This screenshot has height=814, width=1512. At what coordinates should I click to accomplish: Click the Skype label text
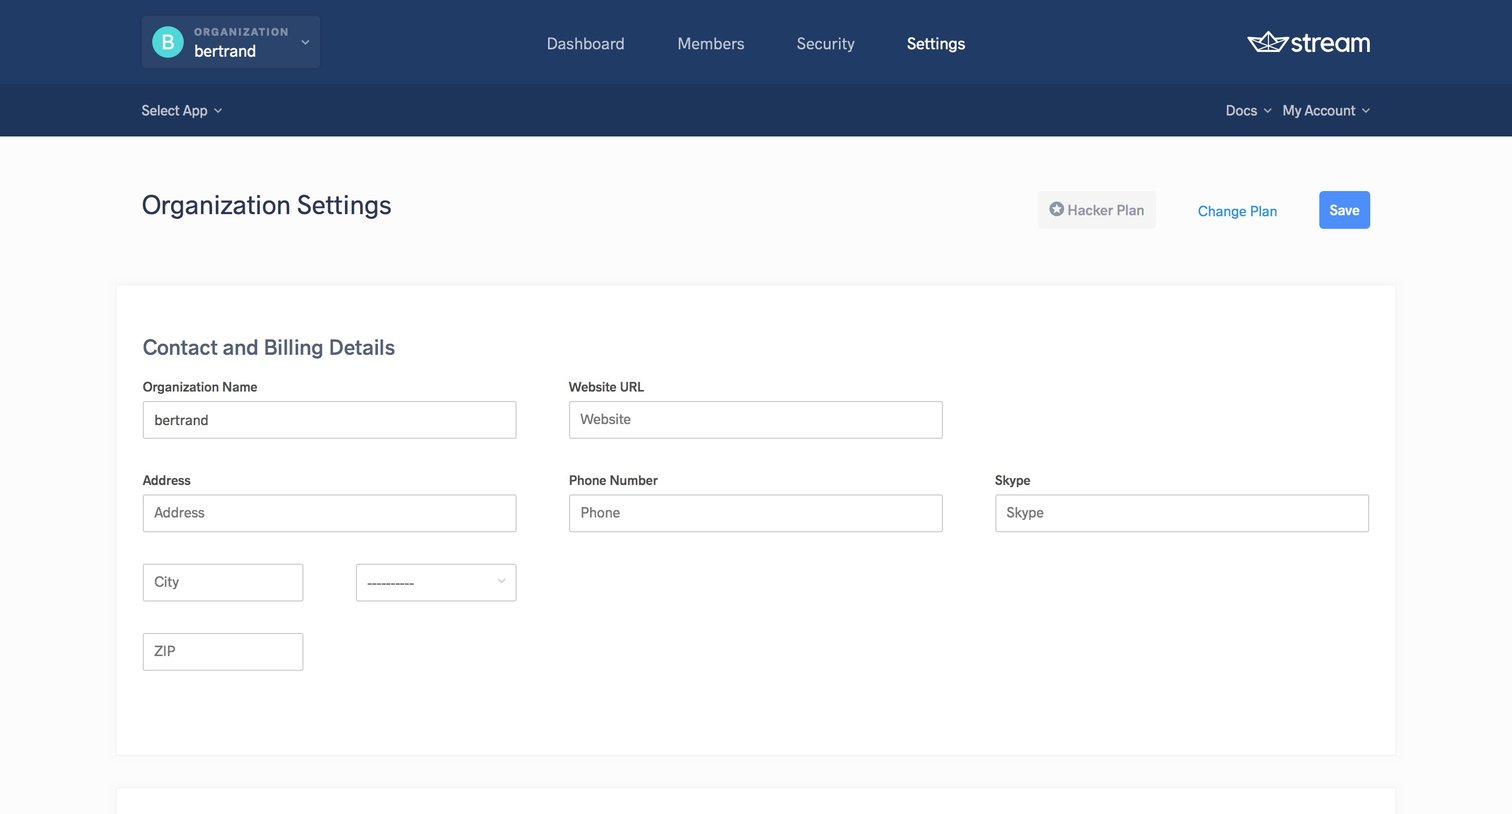pyautogui.click(x=1012, y=480)
